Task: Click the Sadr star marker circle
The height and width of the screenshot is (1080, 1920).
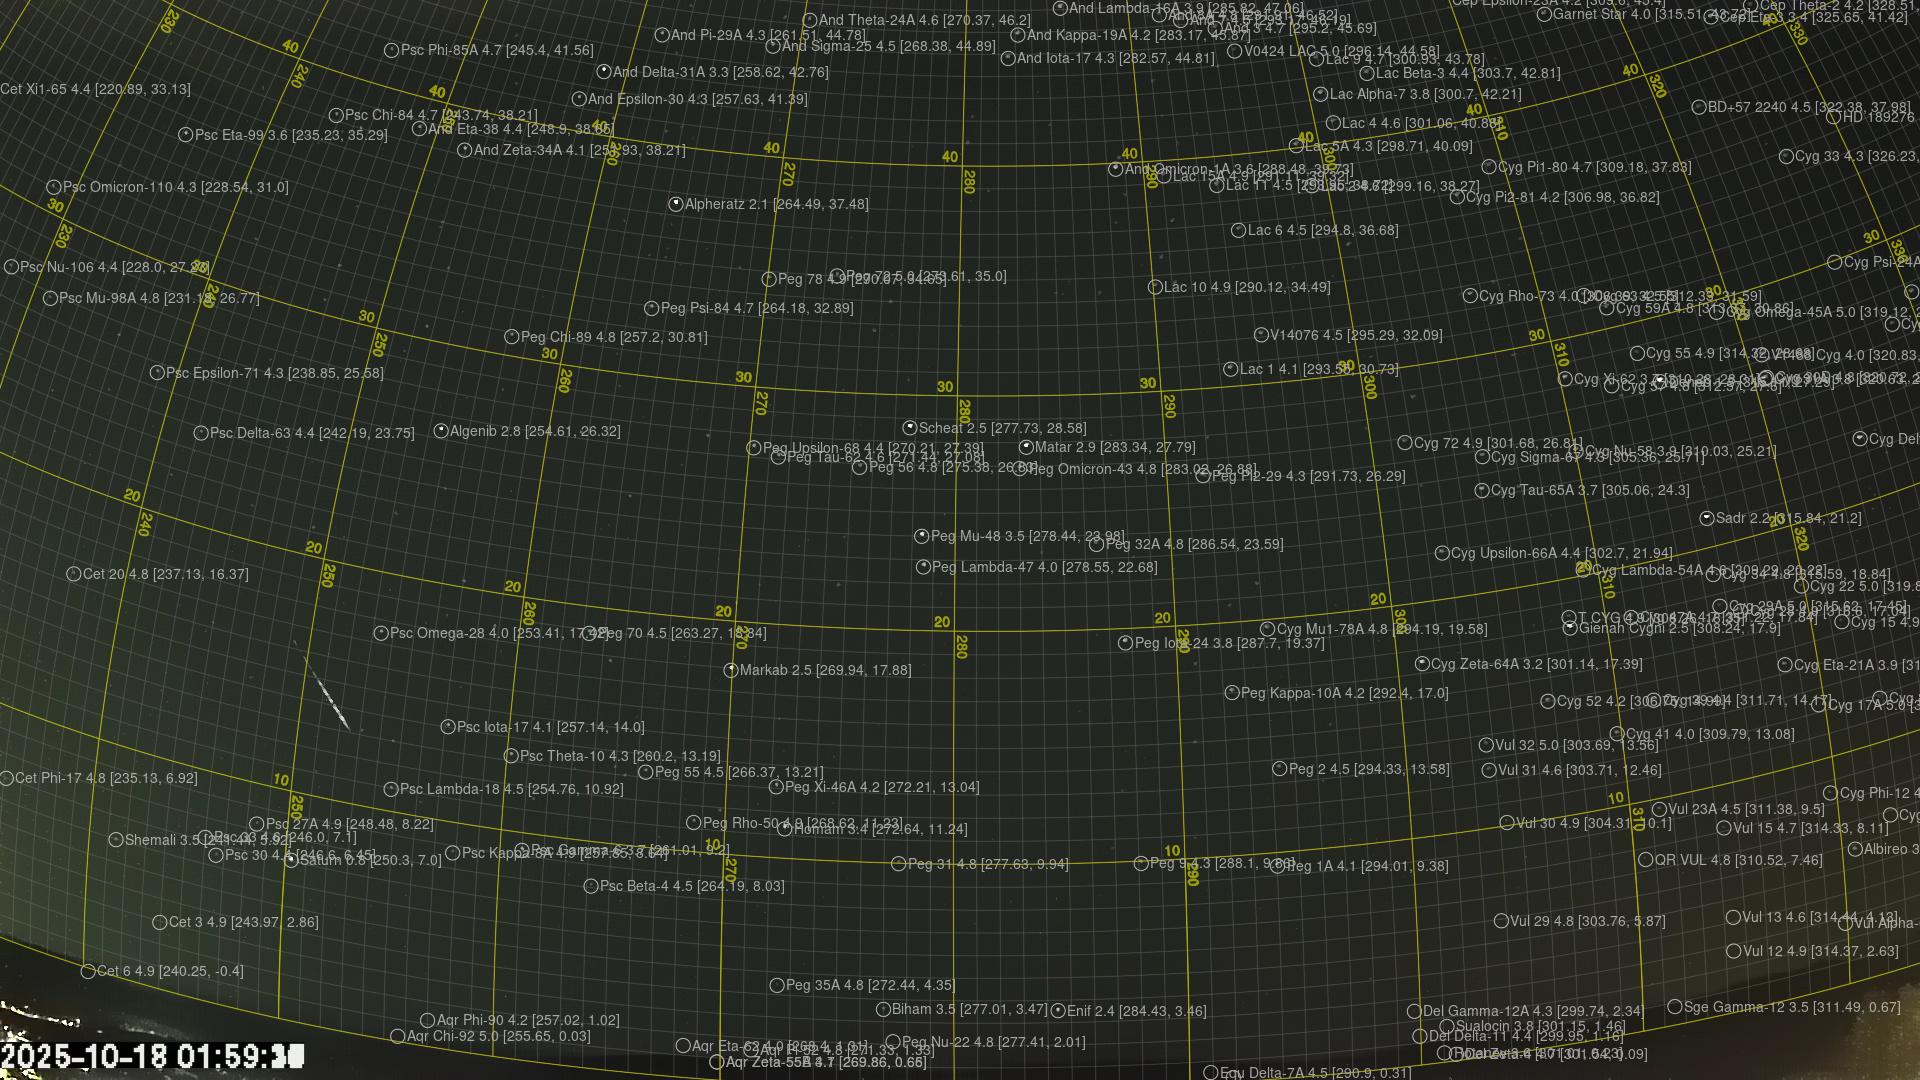Action: tap(1707, 518)
